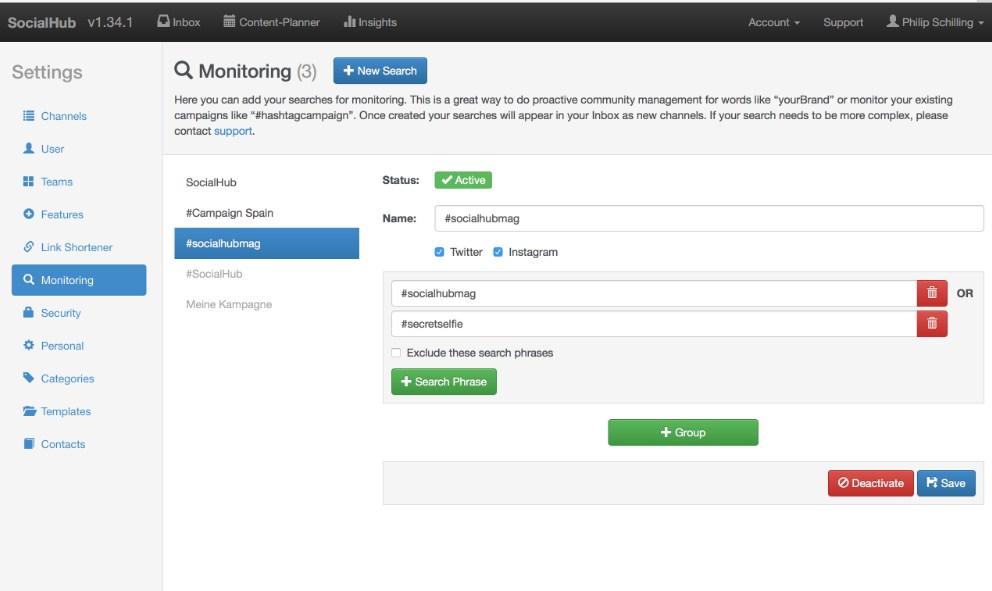The width and height of the screenshot is (992, 591).
Task: Click the Insights bar chart icon
Action: 349,22
